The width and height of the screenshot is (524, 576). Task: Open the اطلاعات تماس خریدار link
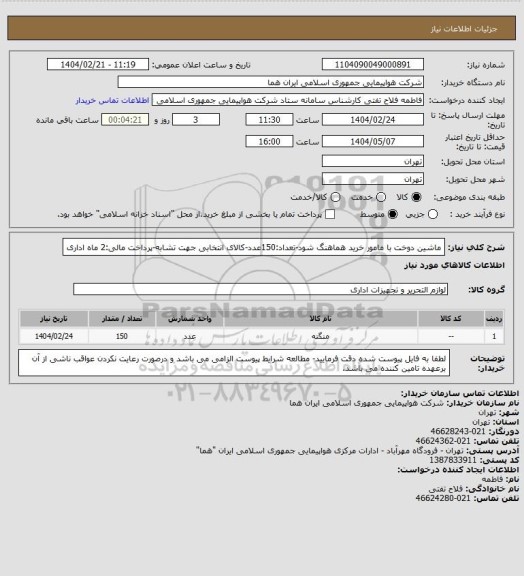tap(112, 100)
